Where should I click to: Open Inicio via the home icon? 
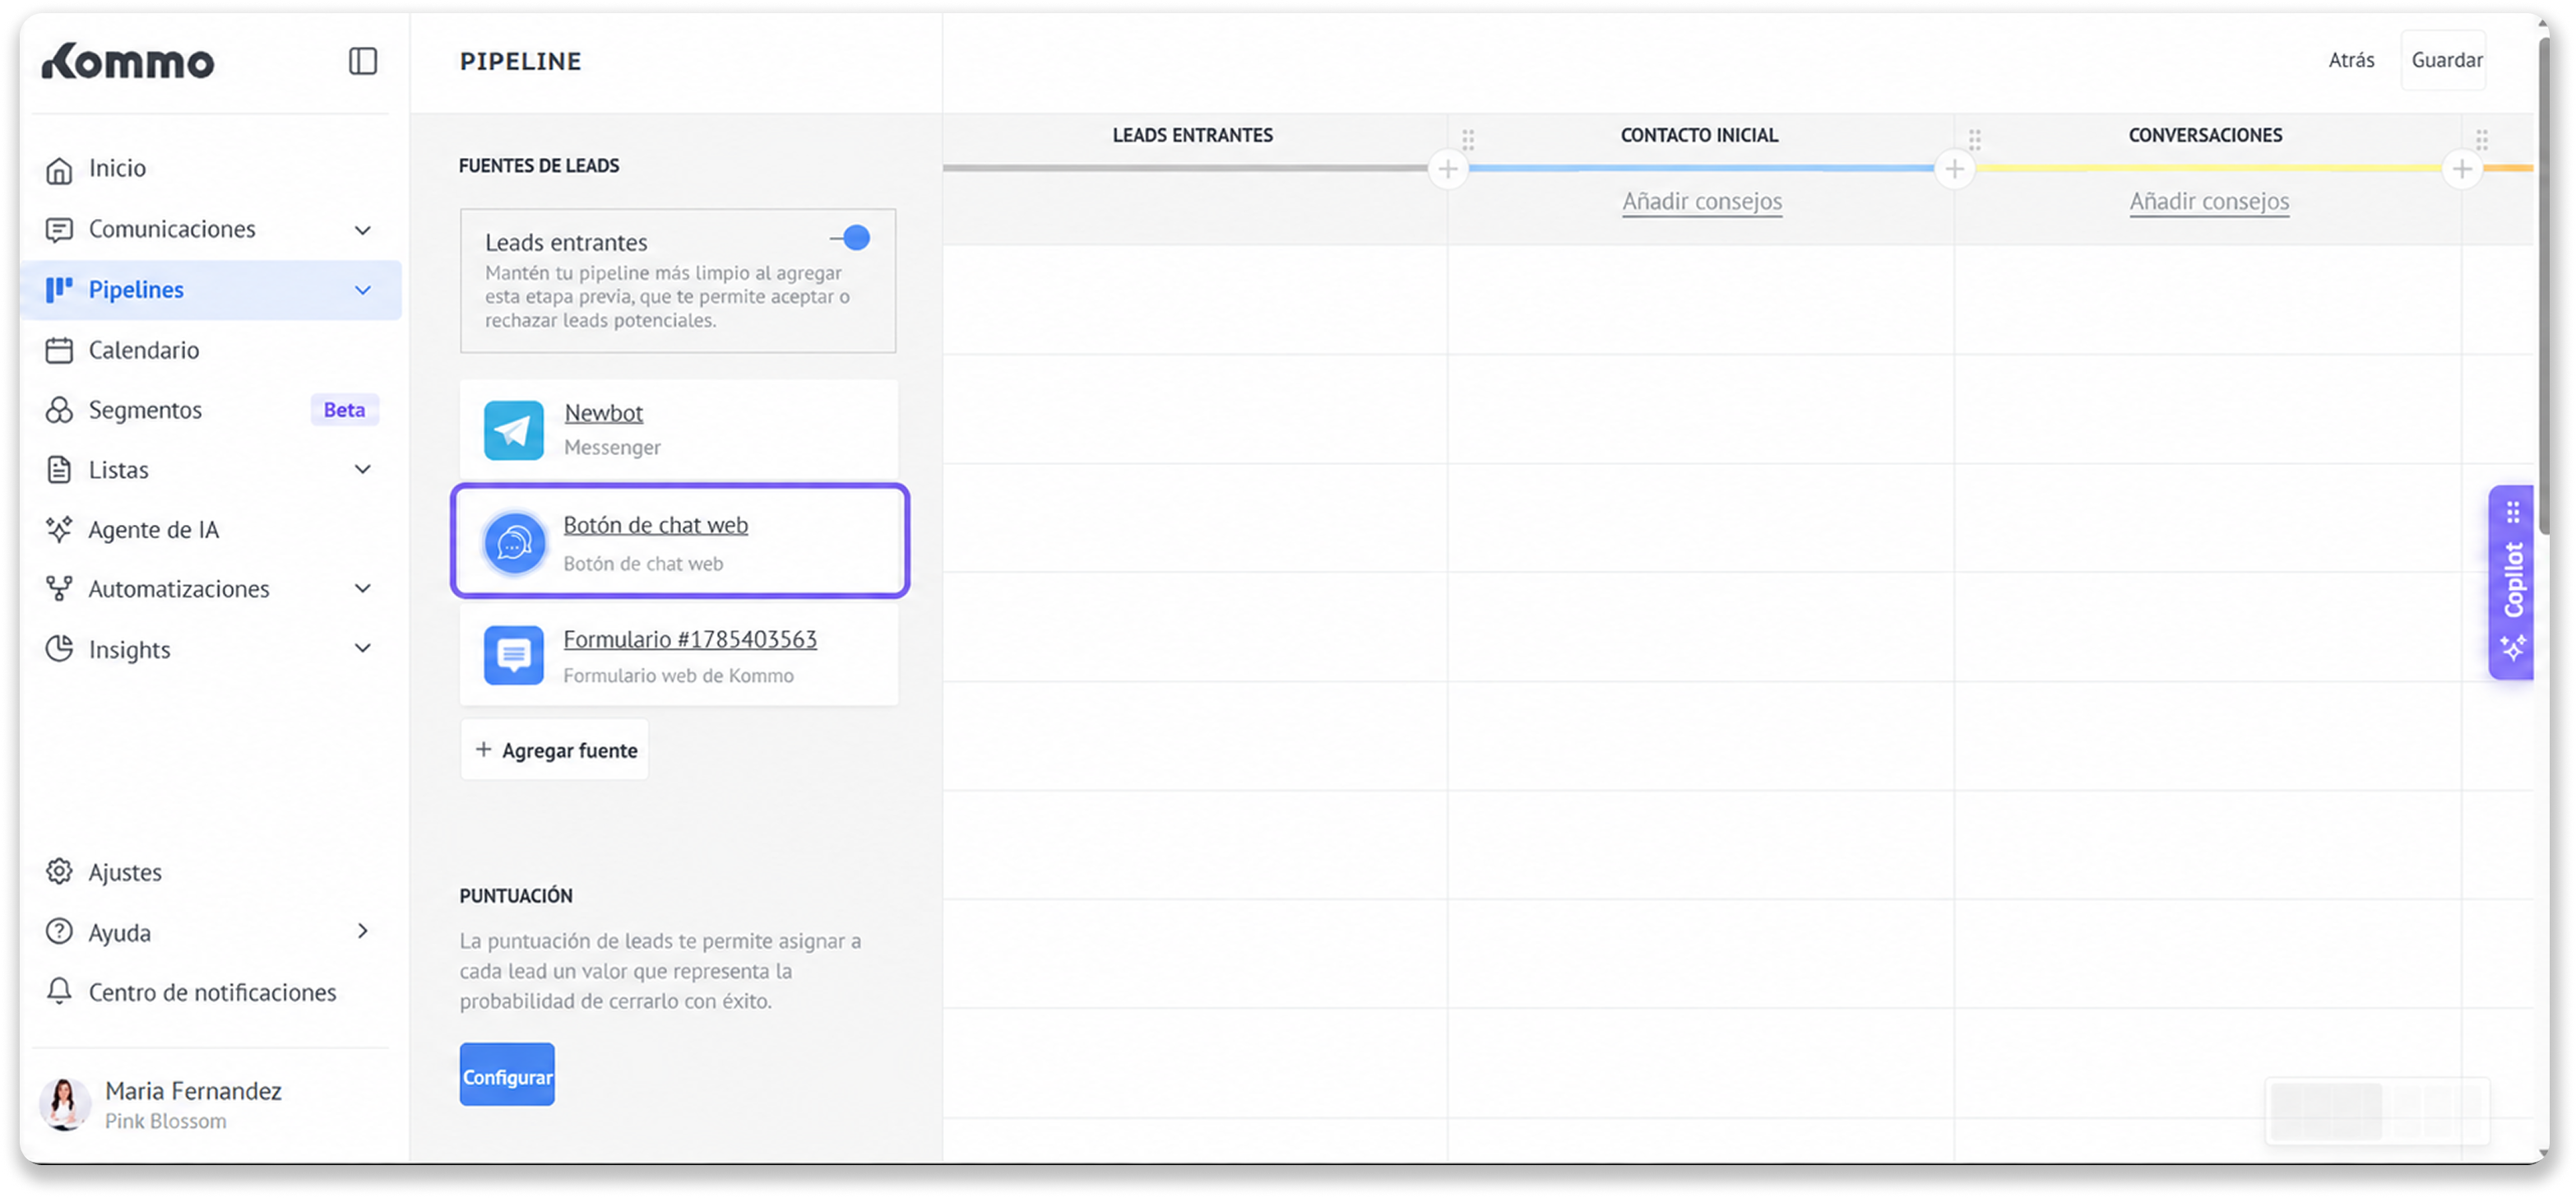coord(59,170)
